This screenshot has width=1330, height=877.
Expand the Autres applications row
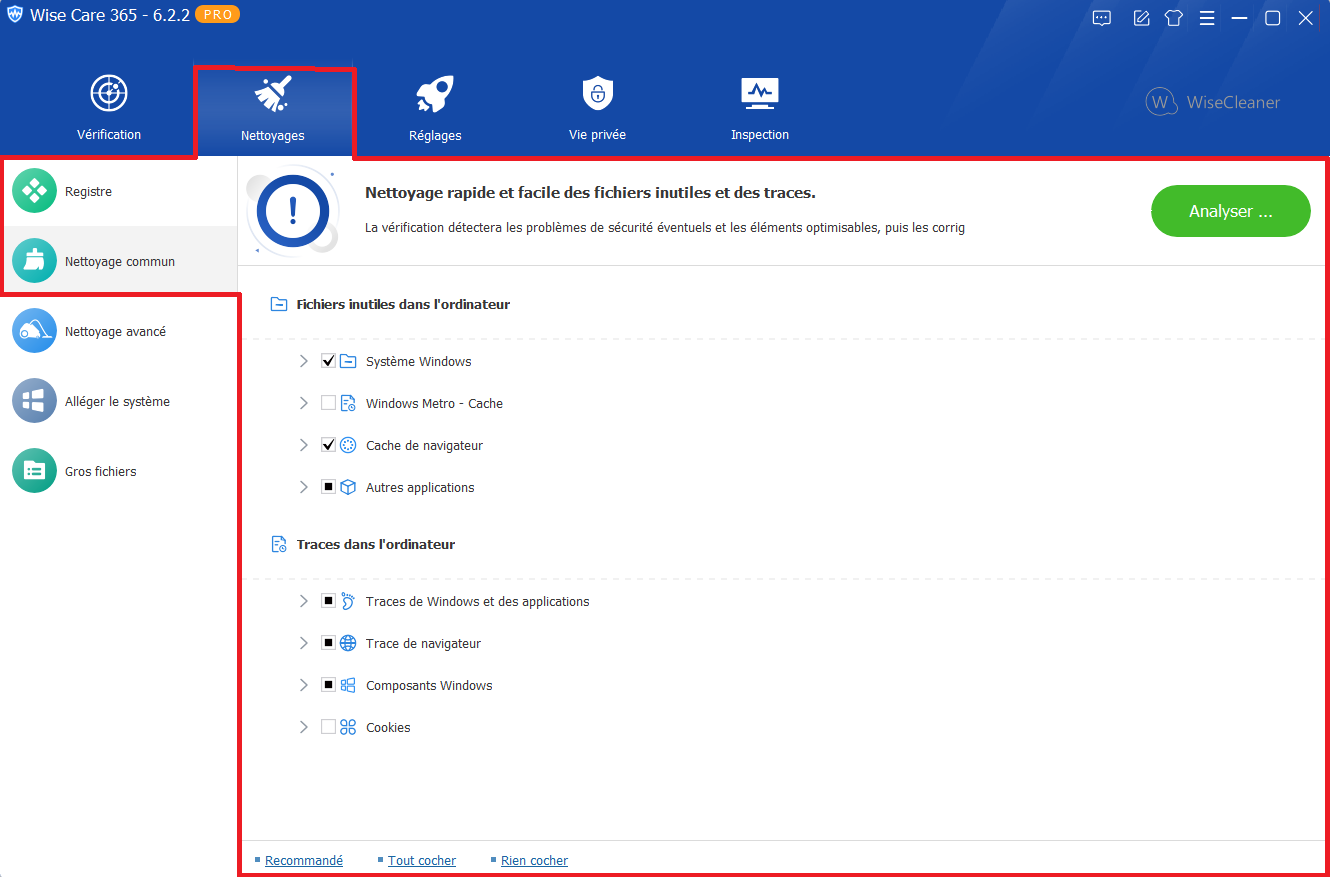tap(304, 487)
